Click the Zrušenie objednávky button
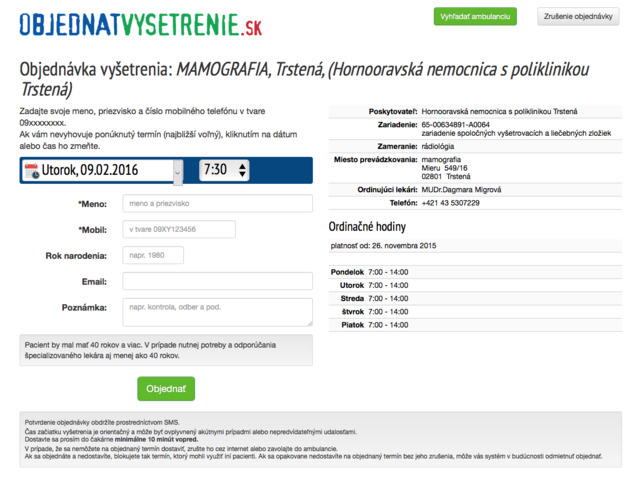Image resolution: width=640 pixels, height=487 pixels. pyautogui.click(x=578, y=16)
